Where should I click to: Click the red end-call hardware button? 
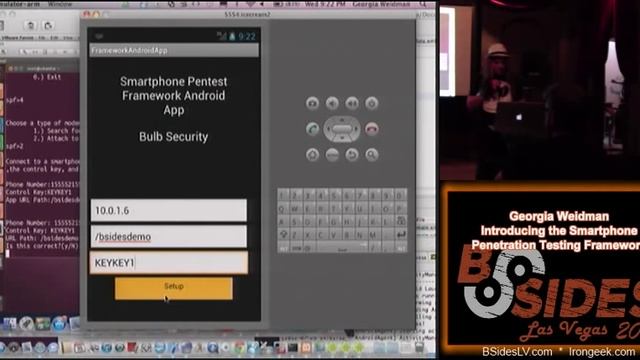[x=371, y=129]
